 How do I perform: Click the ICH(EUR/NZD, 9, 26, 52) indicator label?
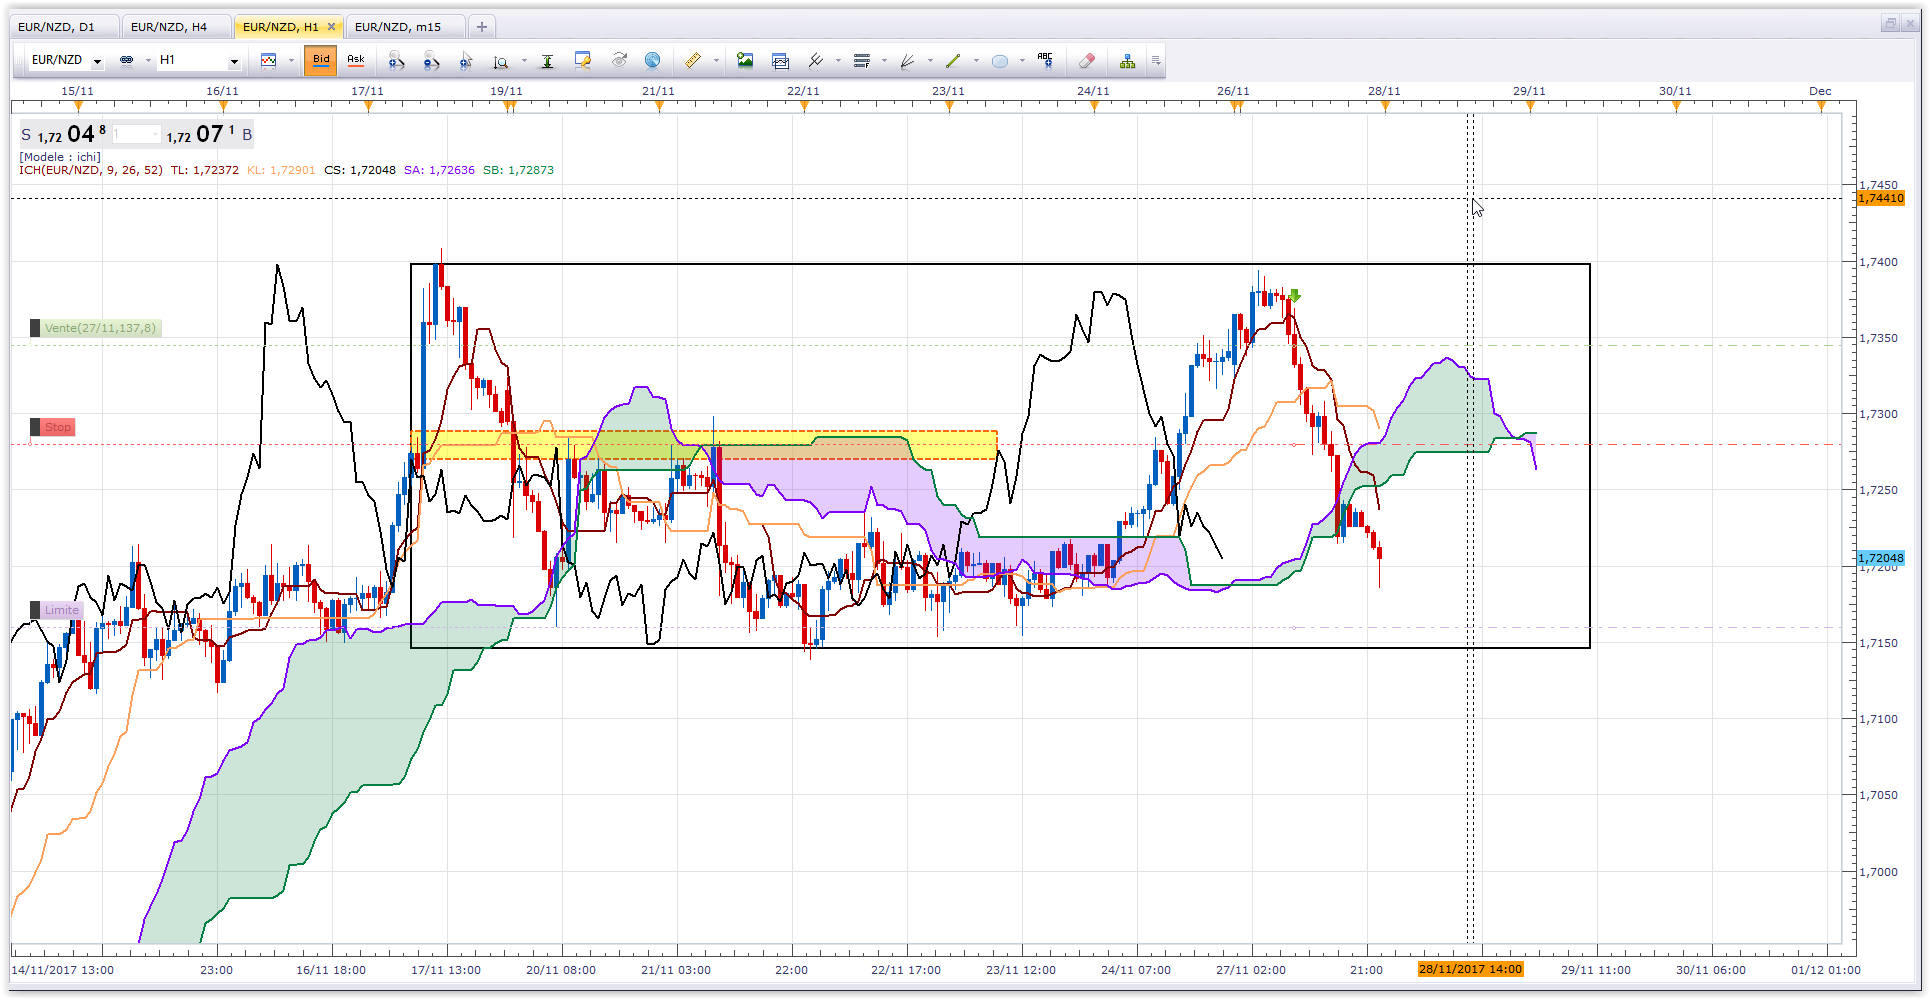pos(91,170)
